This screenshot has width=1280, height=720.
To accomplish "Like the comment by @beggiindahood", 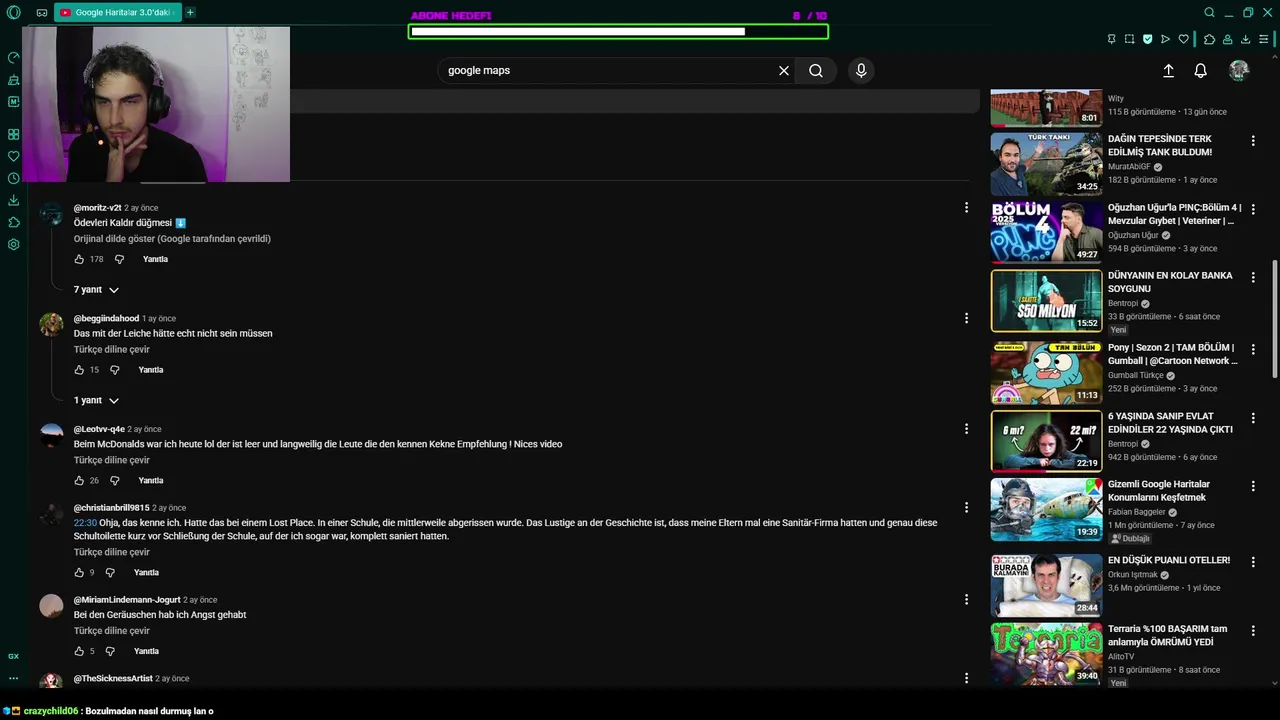I will click(79, 370).
